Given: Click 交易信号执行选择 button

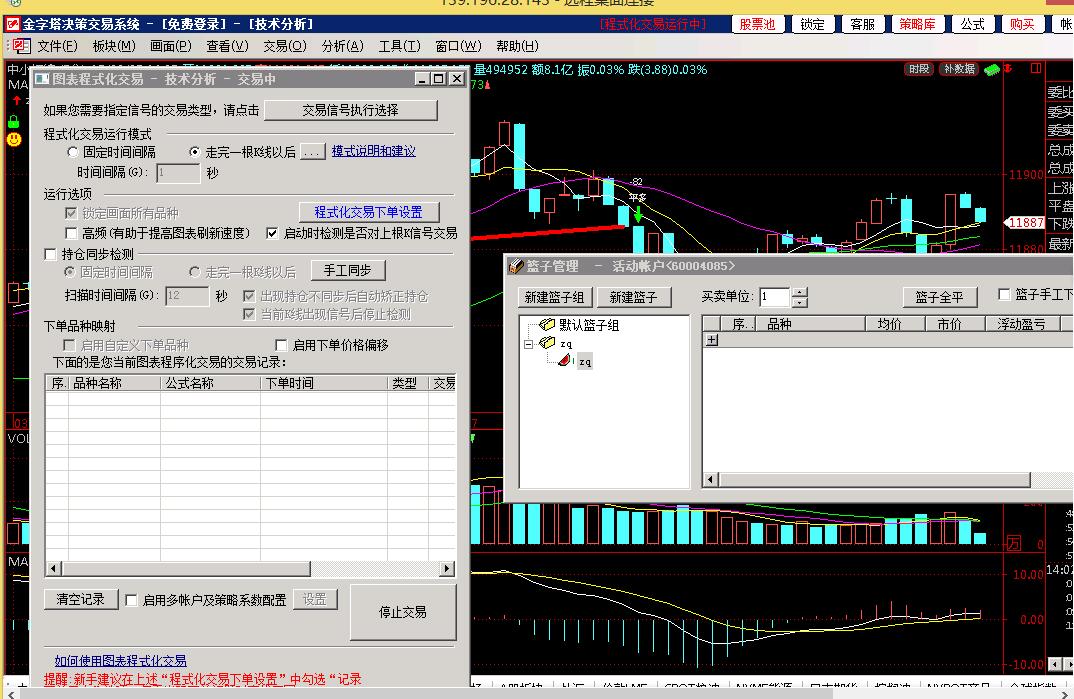Looking at the screenshot, I should [x=351, y=110].
